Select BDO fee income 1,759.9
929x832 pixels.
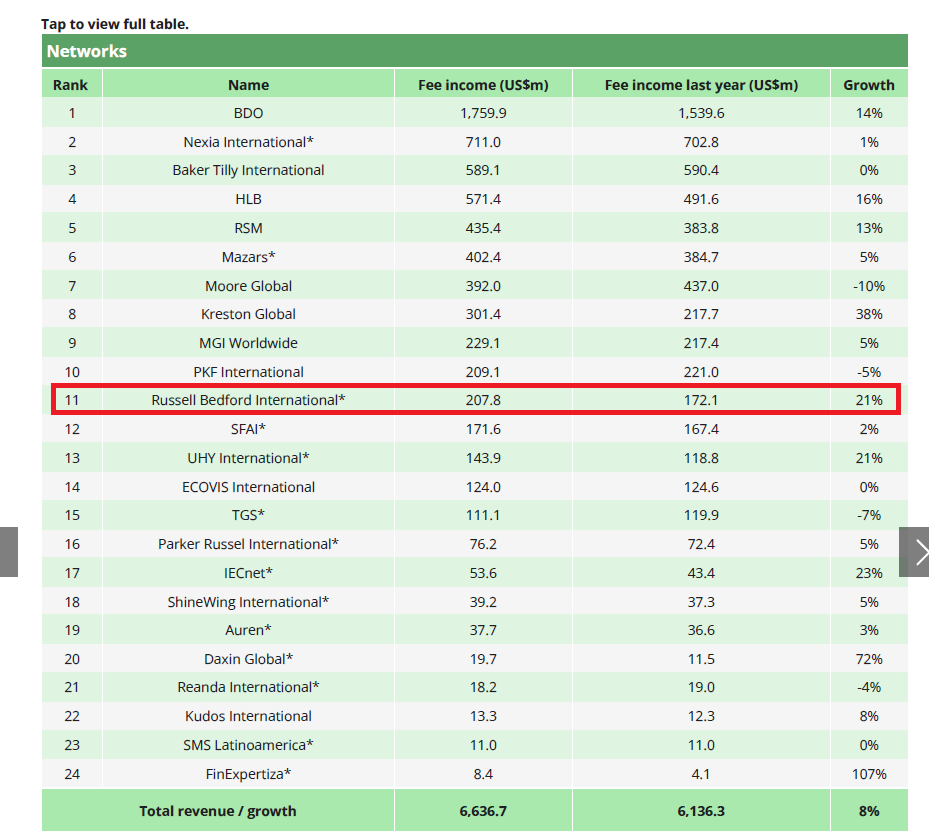(483, 113)
